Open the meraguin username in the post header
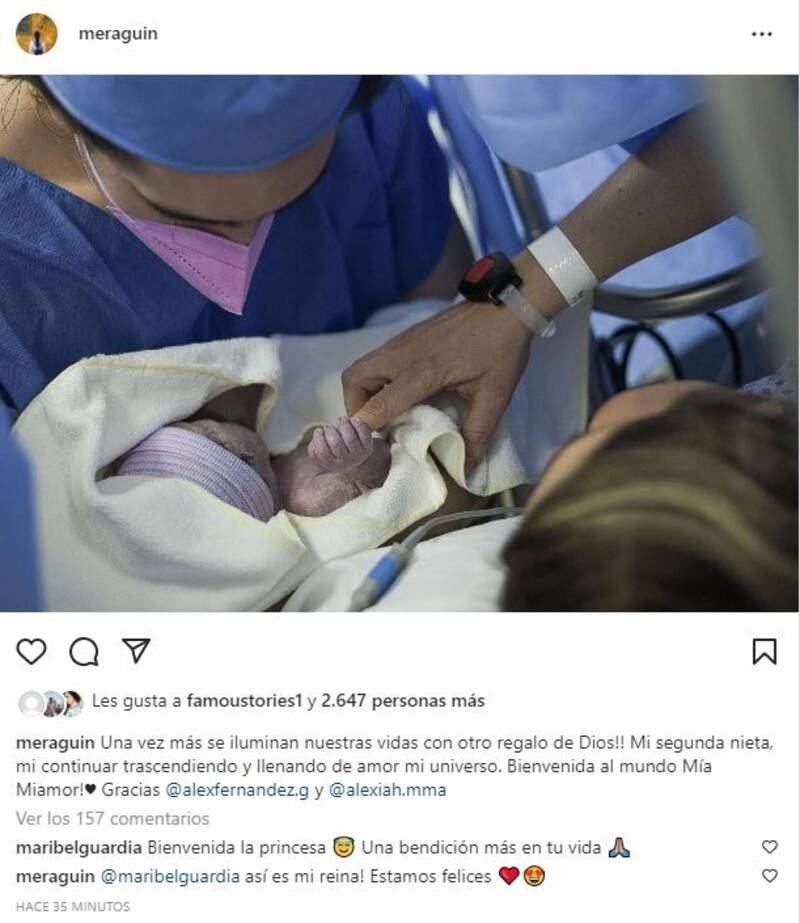This screenshot has height=923, width=800. click(118, 34)
